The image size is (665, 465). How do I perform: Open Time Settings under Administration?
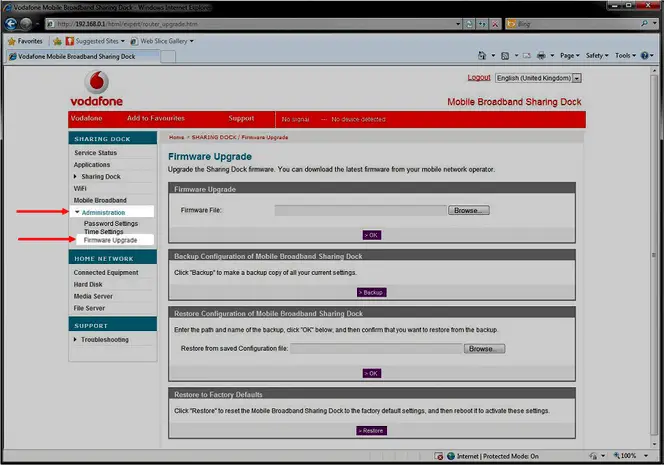pyautogui.click(x=103, y=232)
